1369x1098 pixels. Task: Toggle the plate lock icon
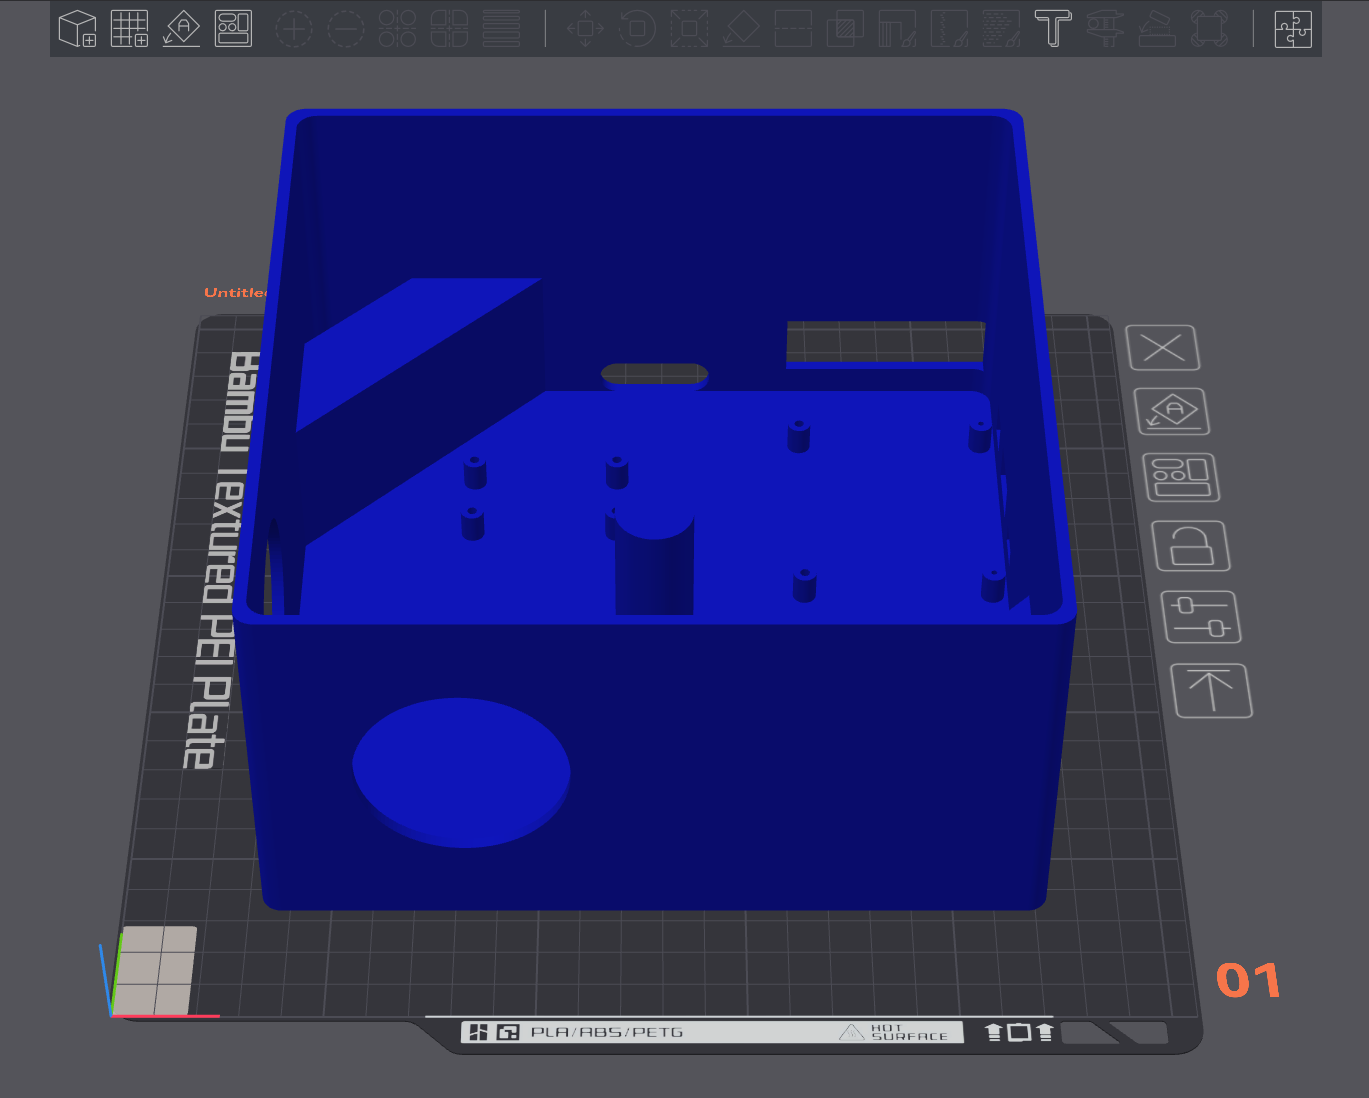click(1190, 546)
